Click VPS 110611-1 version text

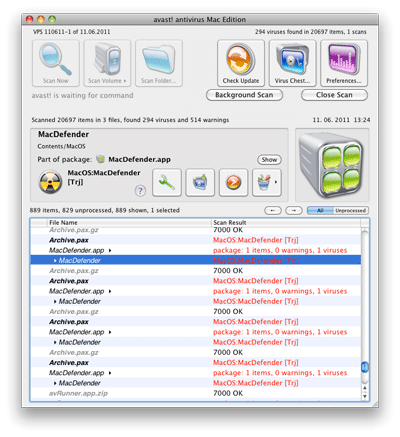(71, 32)
